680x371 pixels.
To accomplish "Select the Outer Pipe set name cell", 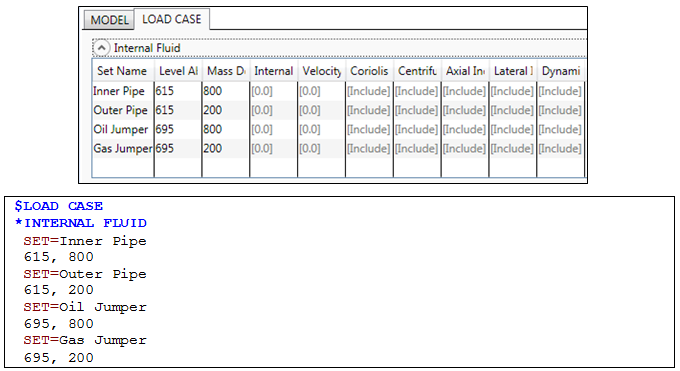I will coord(123,110).
